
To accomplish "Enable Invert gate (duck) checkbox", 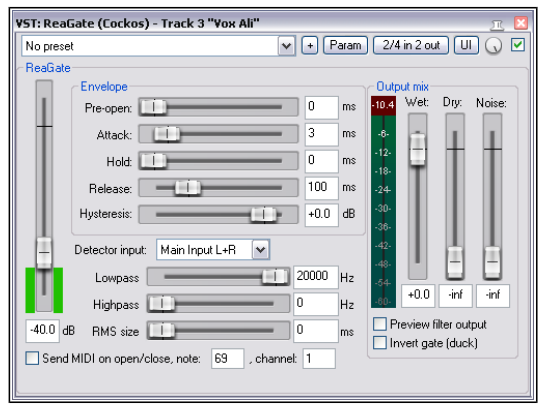I will [x=380, y=343].
